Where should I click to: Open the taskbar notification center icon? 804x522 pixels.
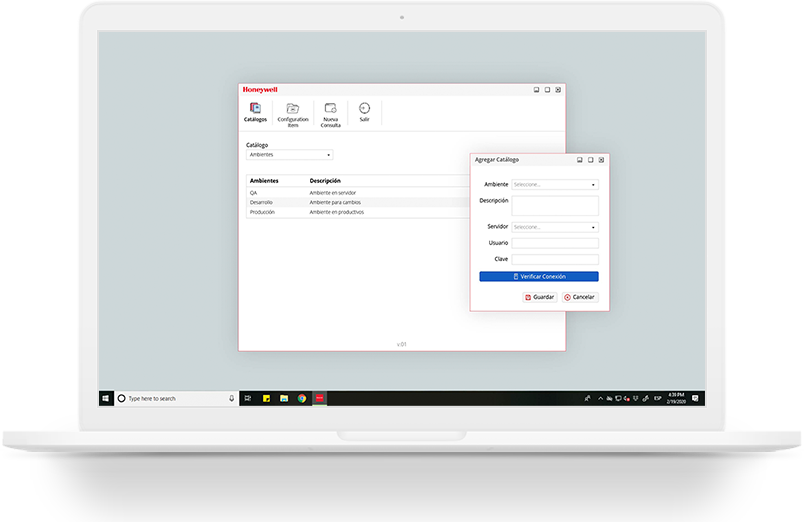695,398
